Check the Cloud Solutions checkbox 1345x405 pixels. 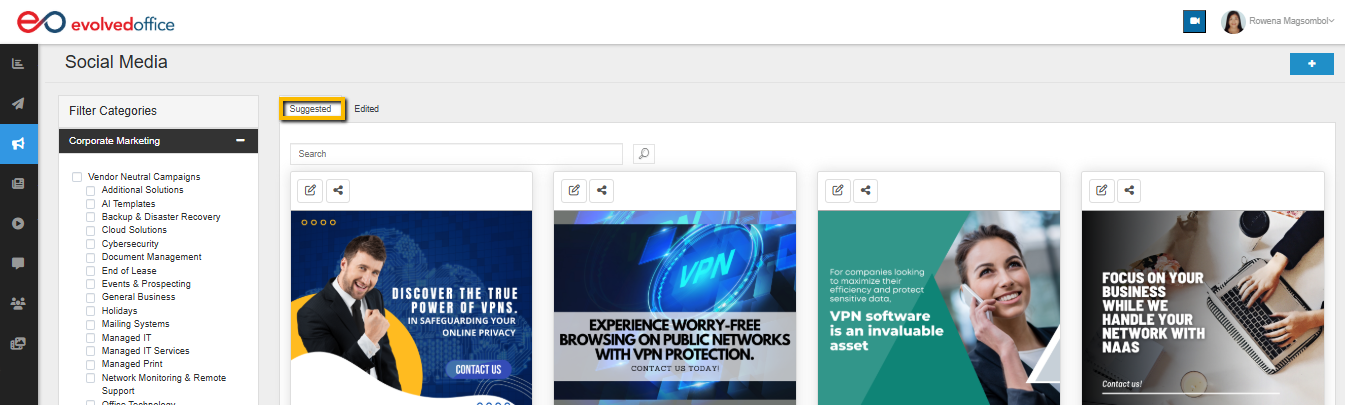(x=91, y=230)
